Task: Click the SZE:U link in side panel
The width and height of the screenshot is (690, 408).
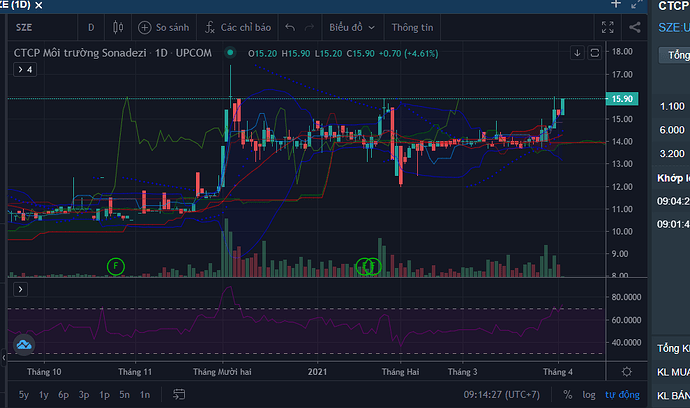Action: [x=674, y=28]
